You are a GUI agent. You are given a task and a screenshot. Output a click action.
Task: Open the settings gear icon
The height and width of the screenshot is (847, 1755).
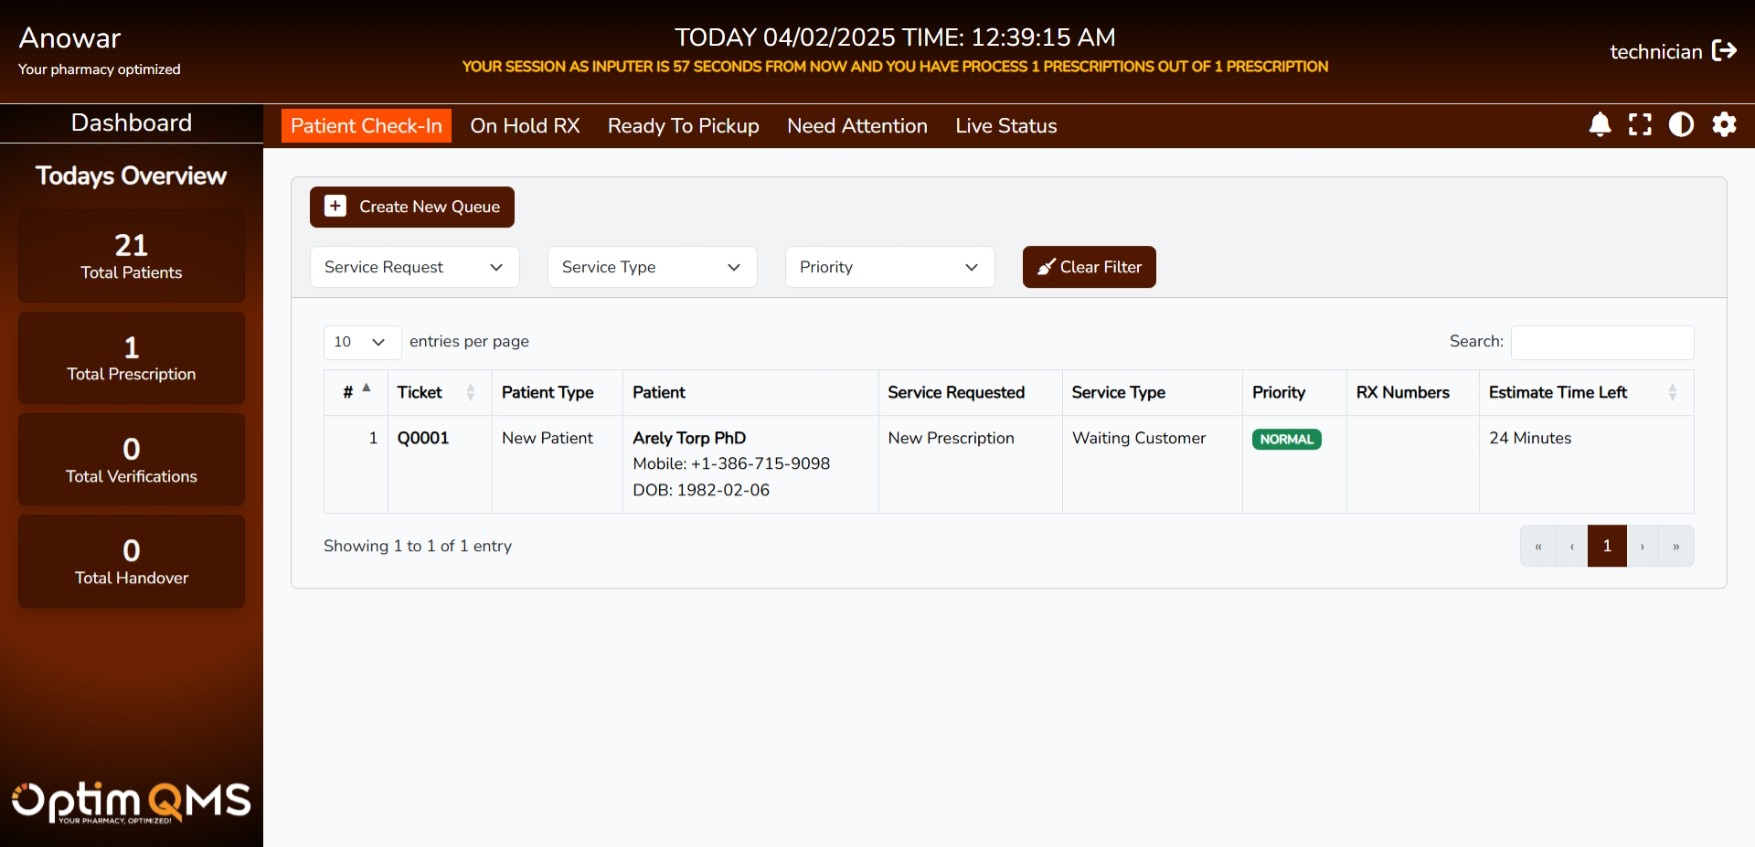[1724, 125]
